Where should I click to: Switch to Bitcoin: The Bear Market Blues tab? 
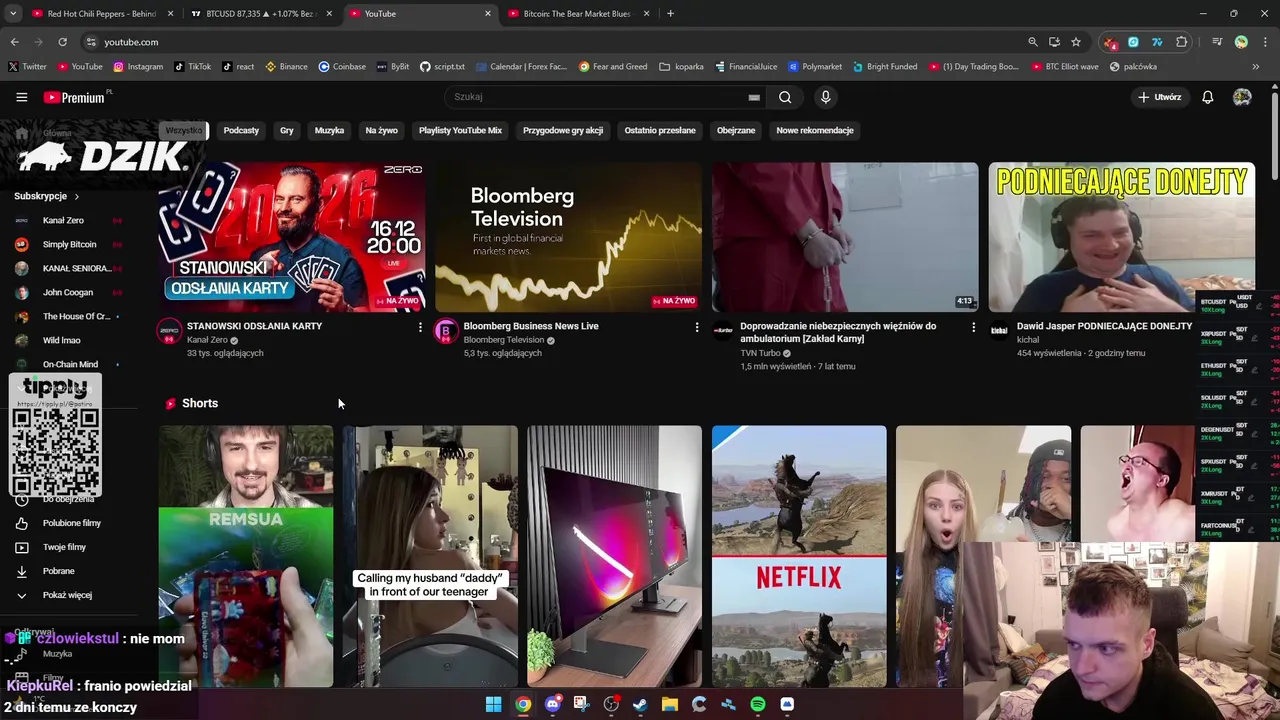577,14
